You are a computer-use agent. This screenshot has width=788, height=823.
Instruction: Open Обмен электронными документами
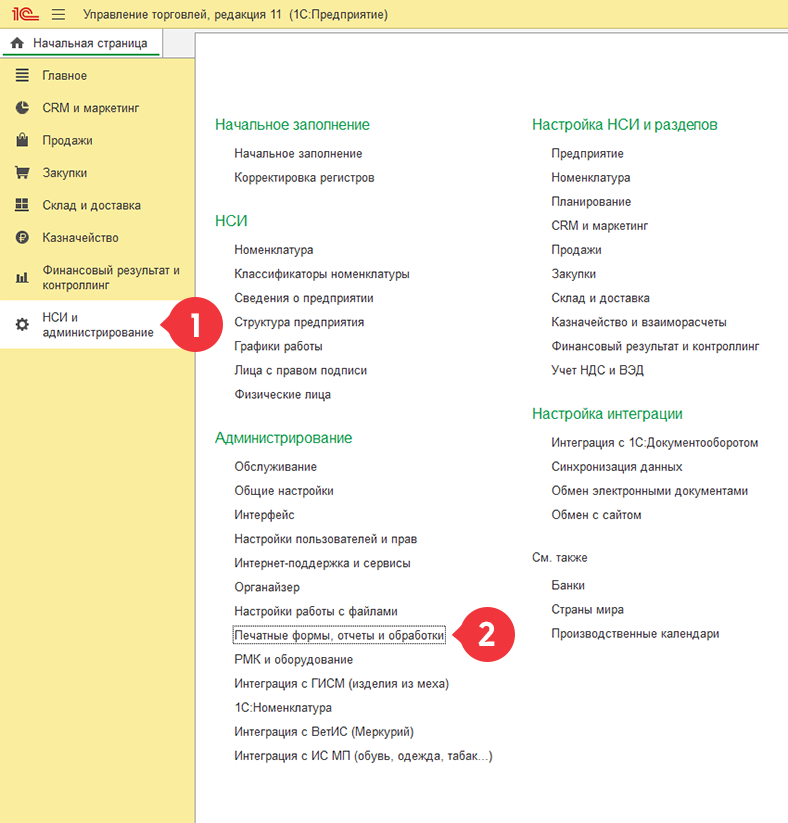[649, 491]
